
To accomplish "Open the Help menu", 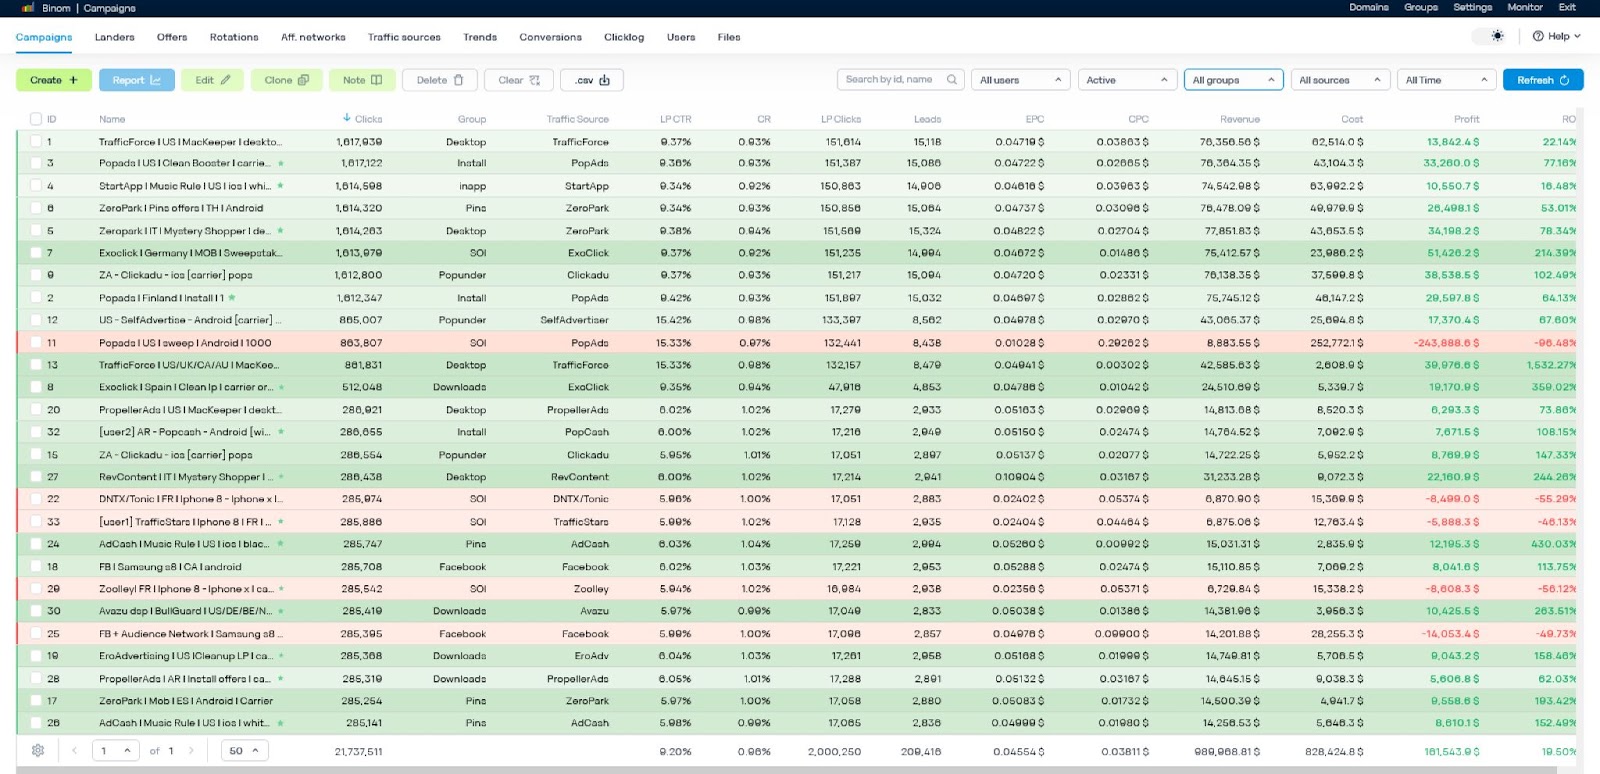I will pos(1557,36).
